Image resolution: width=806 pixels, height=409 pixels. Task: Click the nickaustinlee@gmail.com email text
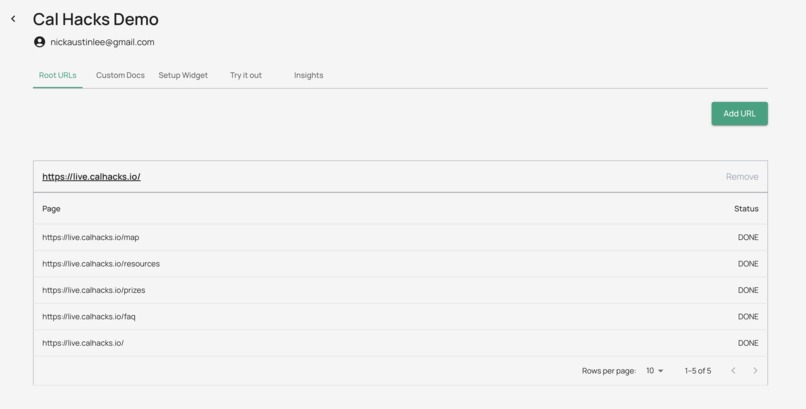pyautogui.click(x=102, y=42)
